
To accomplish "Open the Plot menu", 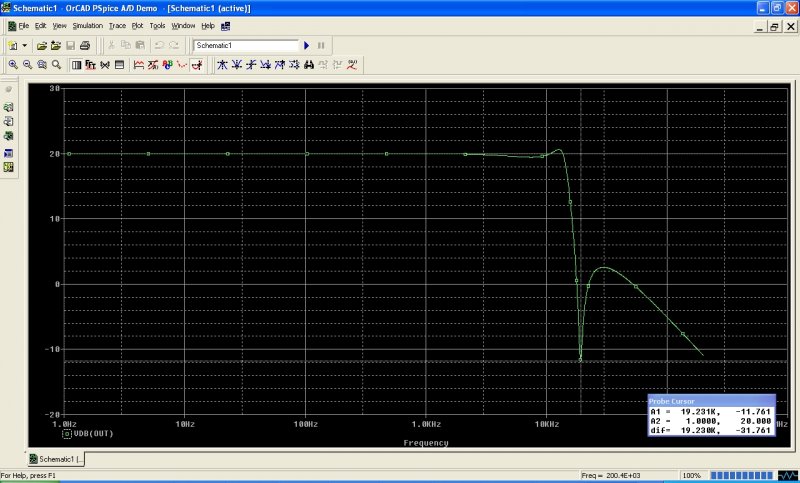I will (137, 26).
